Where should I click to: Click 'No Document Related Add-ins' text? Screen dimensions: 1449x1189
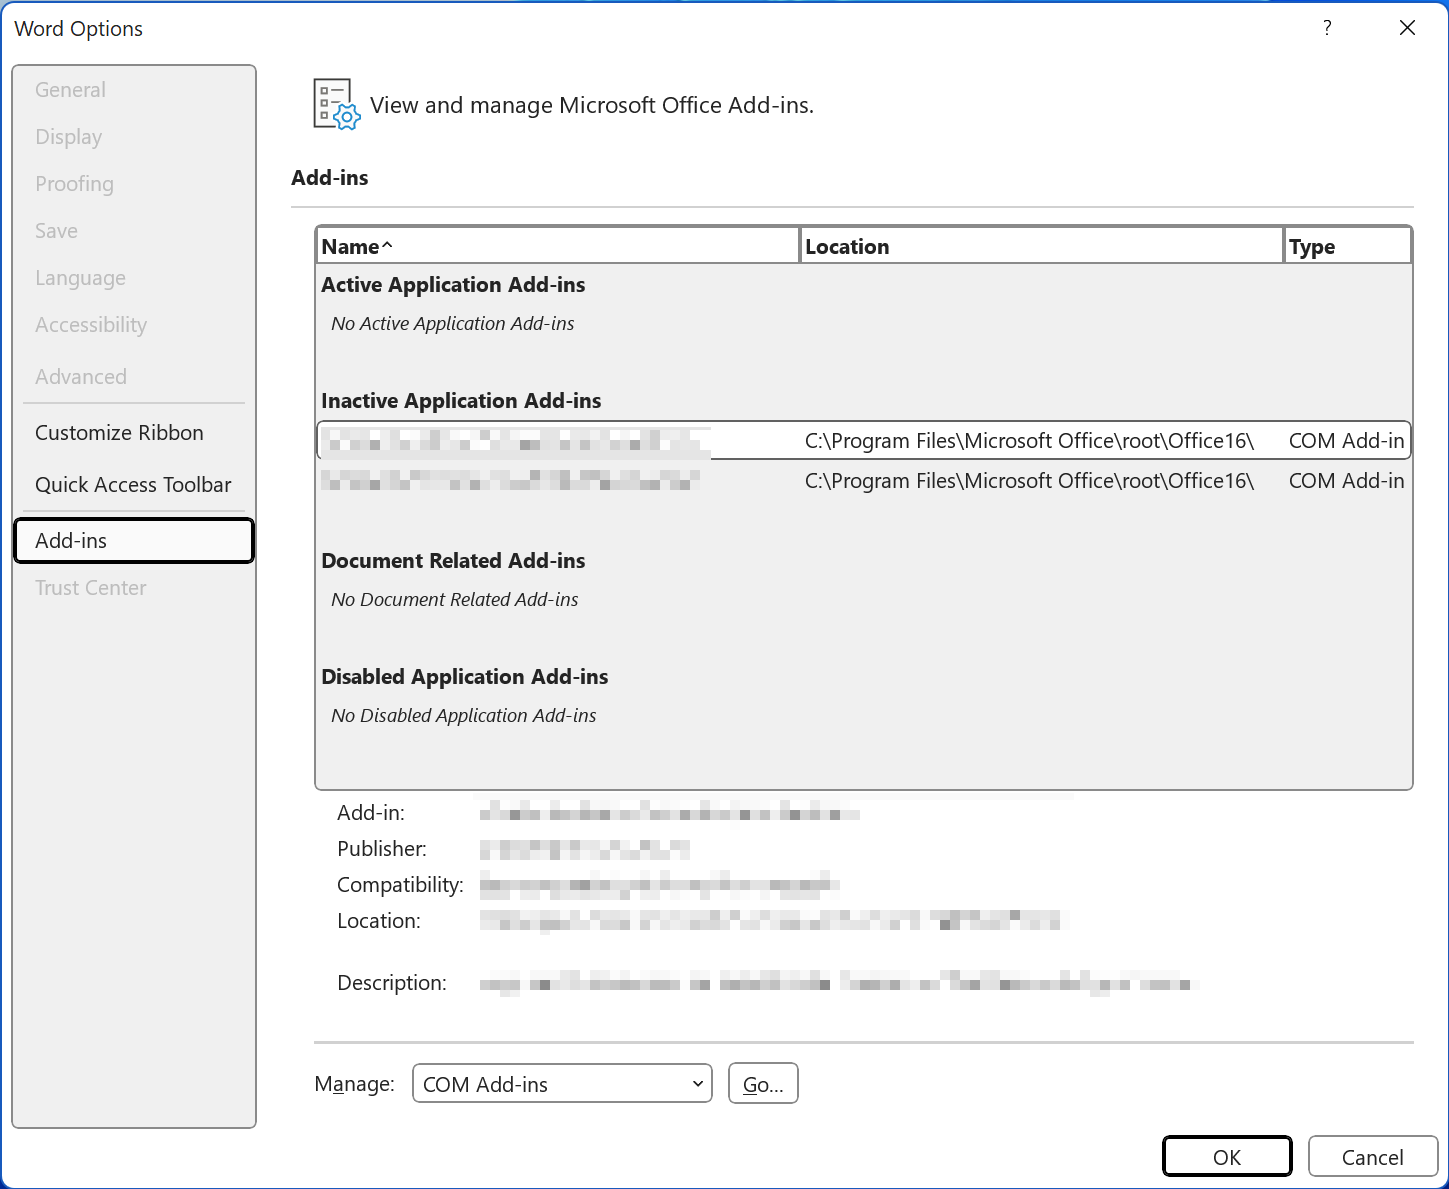click(455, 600)
